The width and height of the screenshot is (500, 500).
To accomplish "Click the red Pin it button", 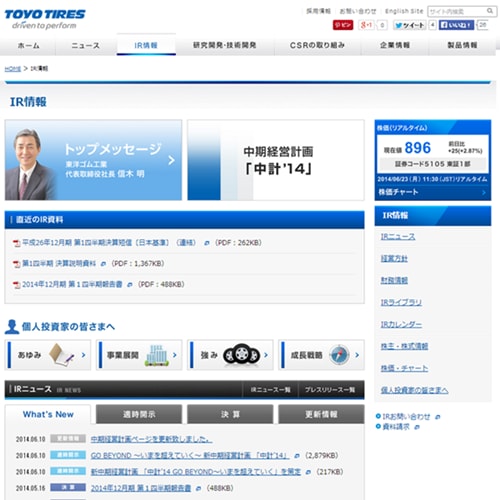I will click(x=343, y=25).
